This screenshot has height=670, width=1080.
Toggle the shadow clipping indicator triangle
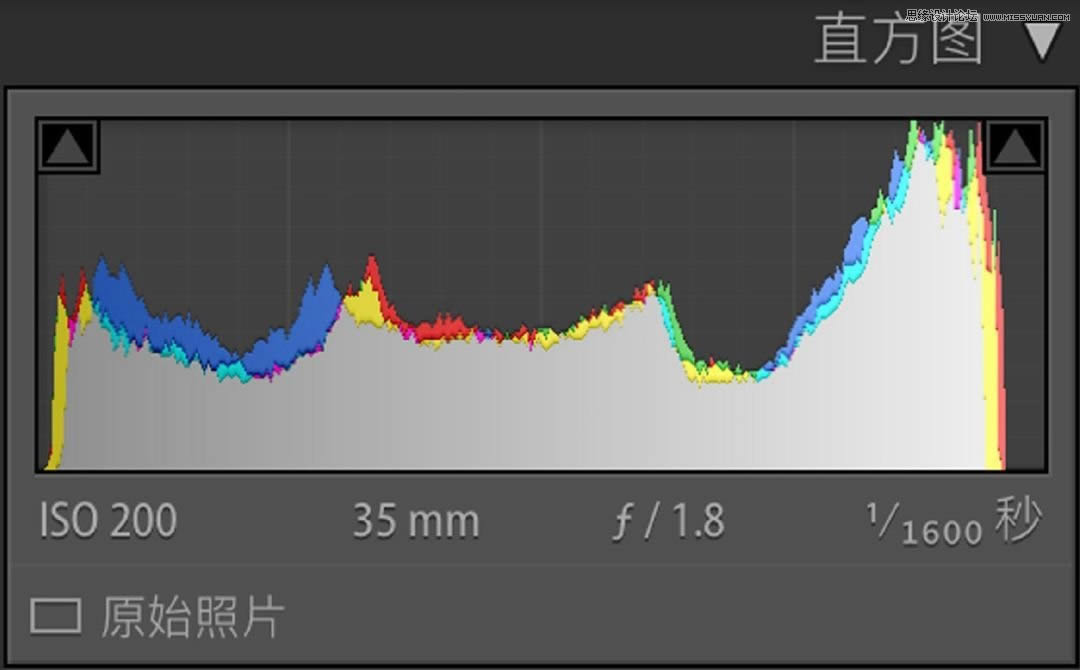pos(68,146)
